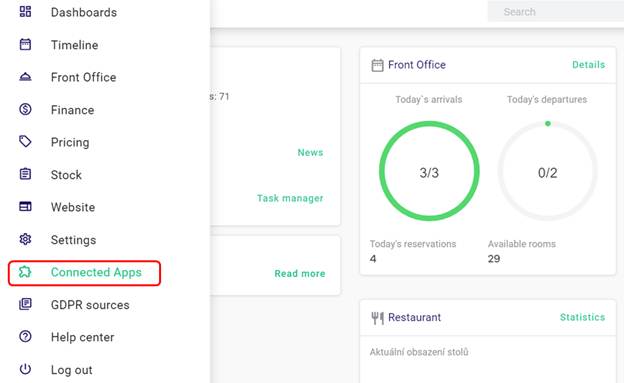Open Settings from the sidebar
The height and width of the screenshot is (383, 624).
(73, 240)
